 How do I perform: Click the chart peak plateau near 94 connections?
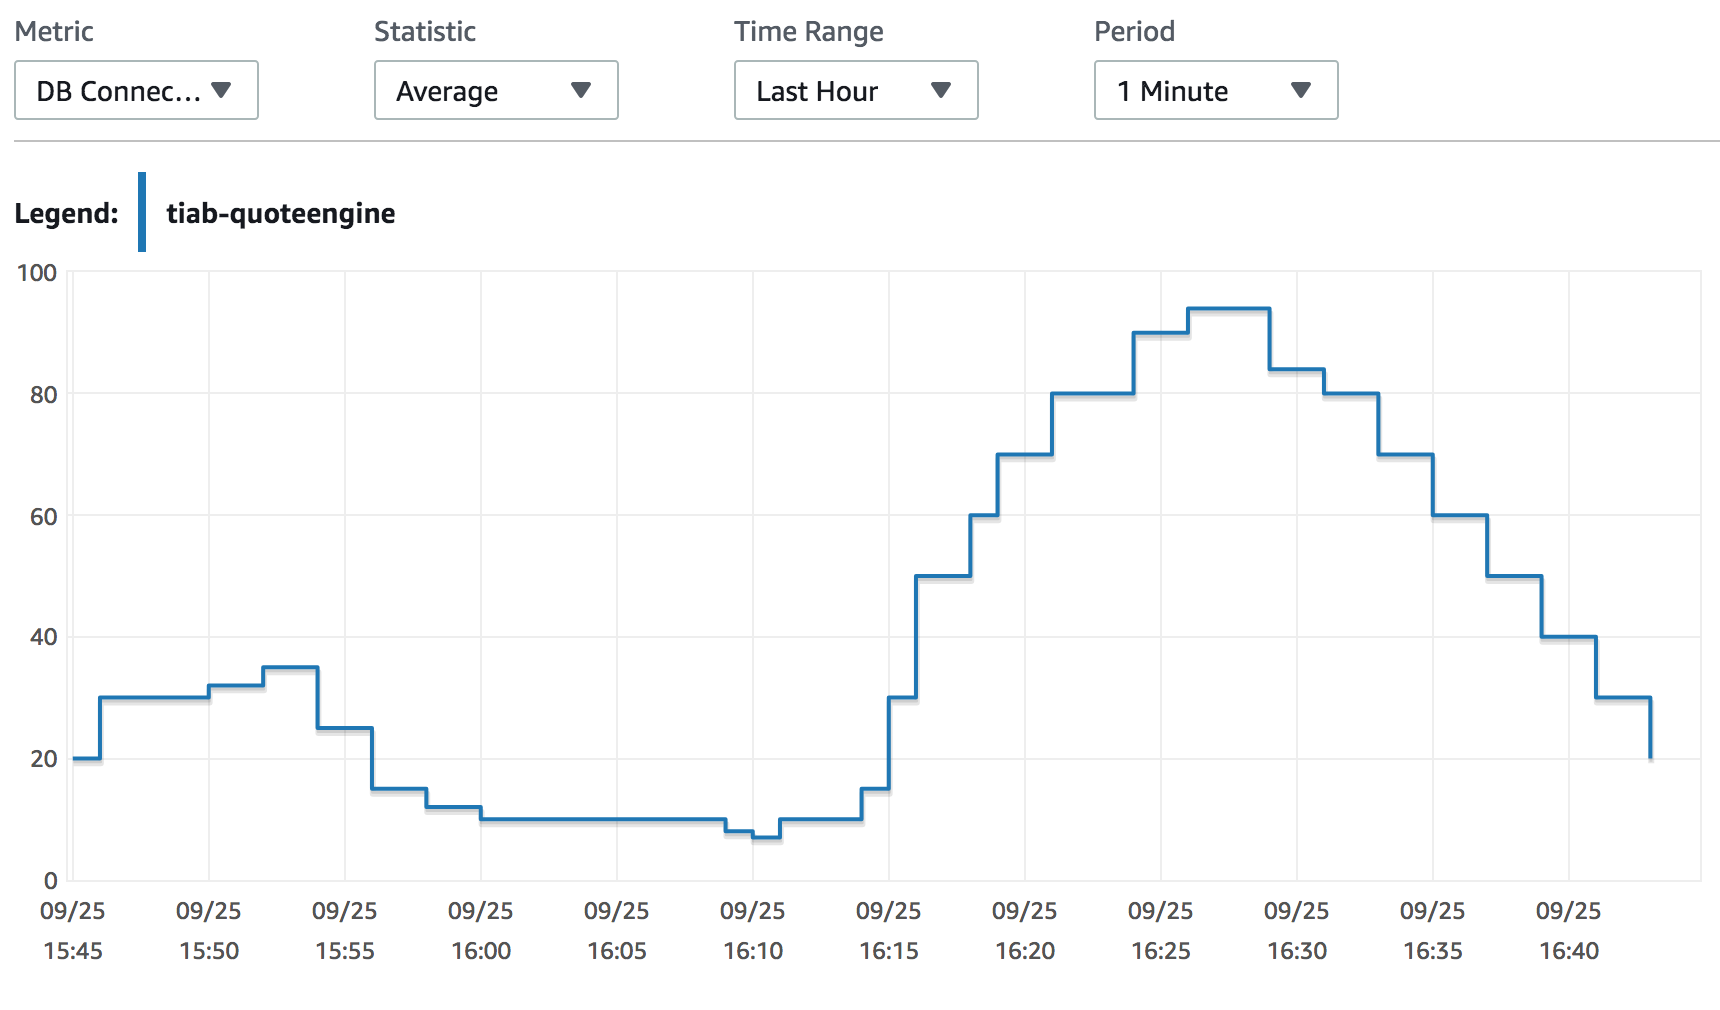pos(1229,309)
